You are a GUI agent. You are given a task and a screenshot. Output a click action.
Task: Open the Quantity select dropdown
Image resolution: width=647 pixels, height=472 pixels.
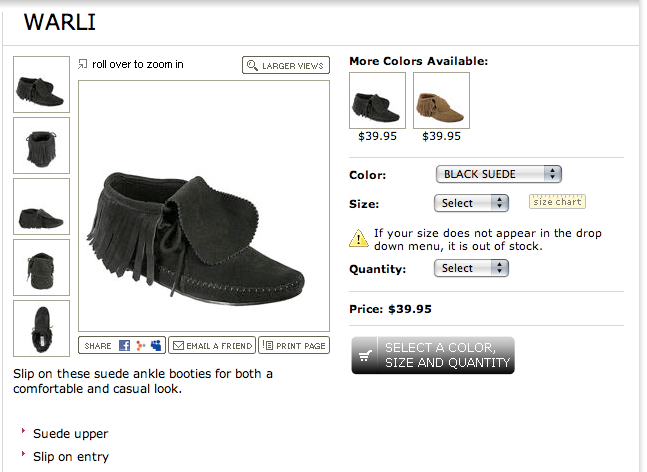[472, 268]
